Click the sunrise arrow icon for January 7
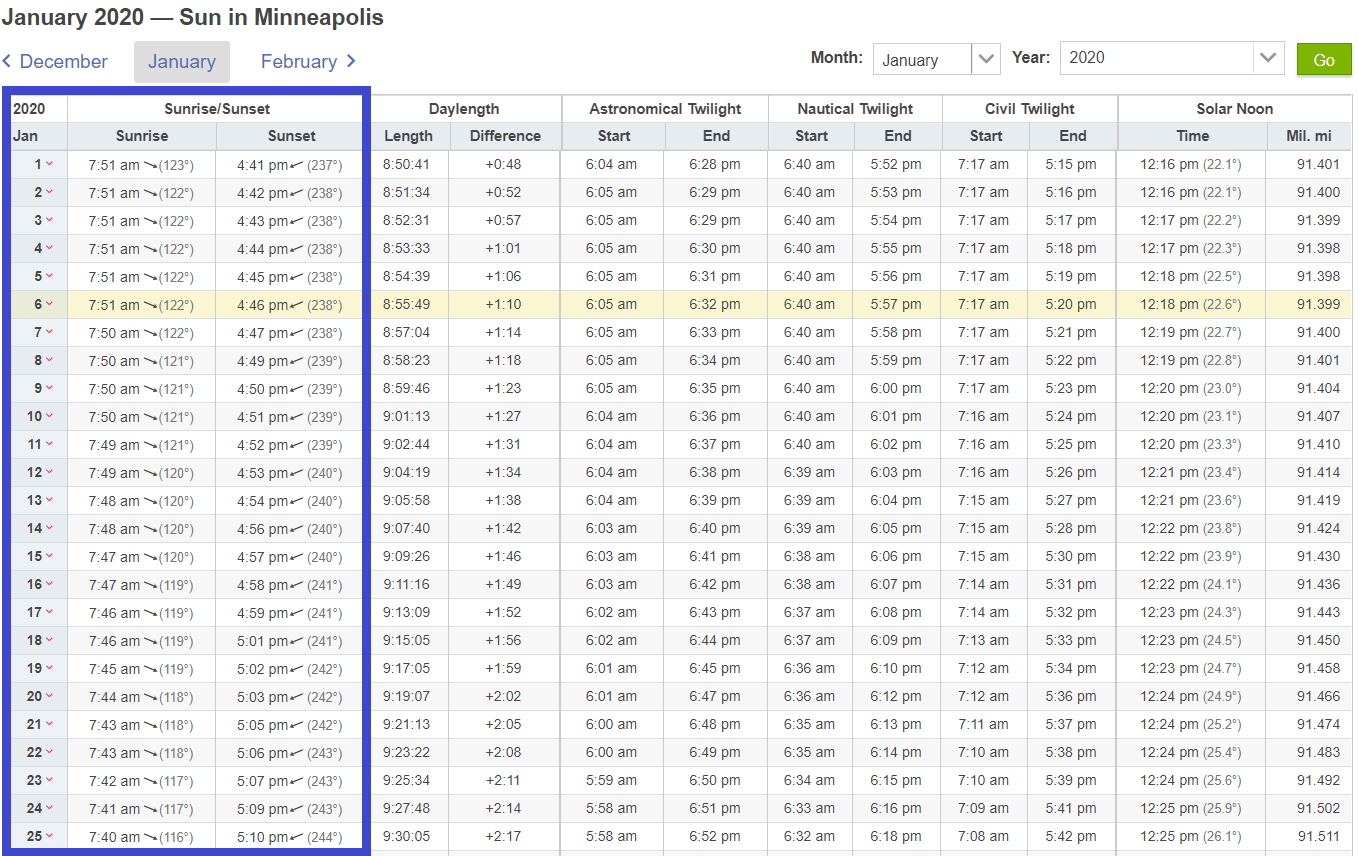 coord(150,333)
